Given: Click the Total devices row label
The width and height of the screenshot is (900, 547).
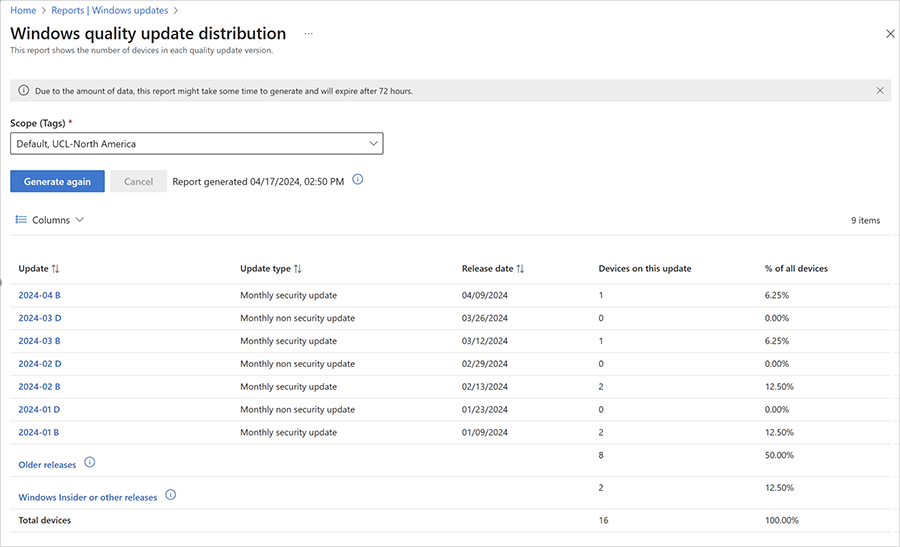Looking at the screenshot, I should coord(45,520).
